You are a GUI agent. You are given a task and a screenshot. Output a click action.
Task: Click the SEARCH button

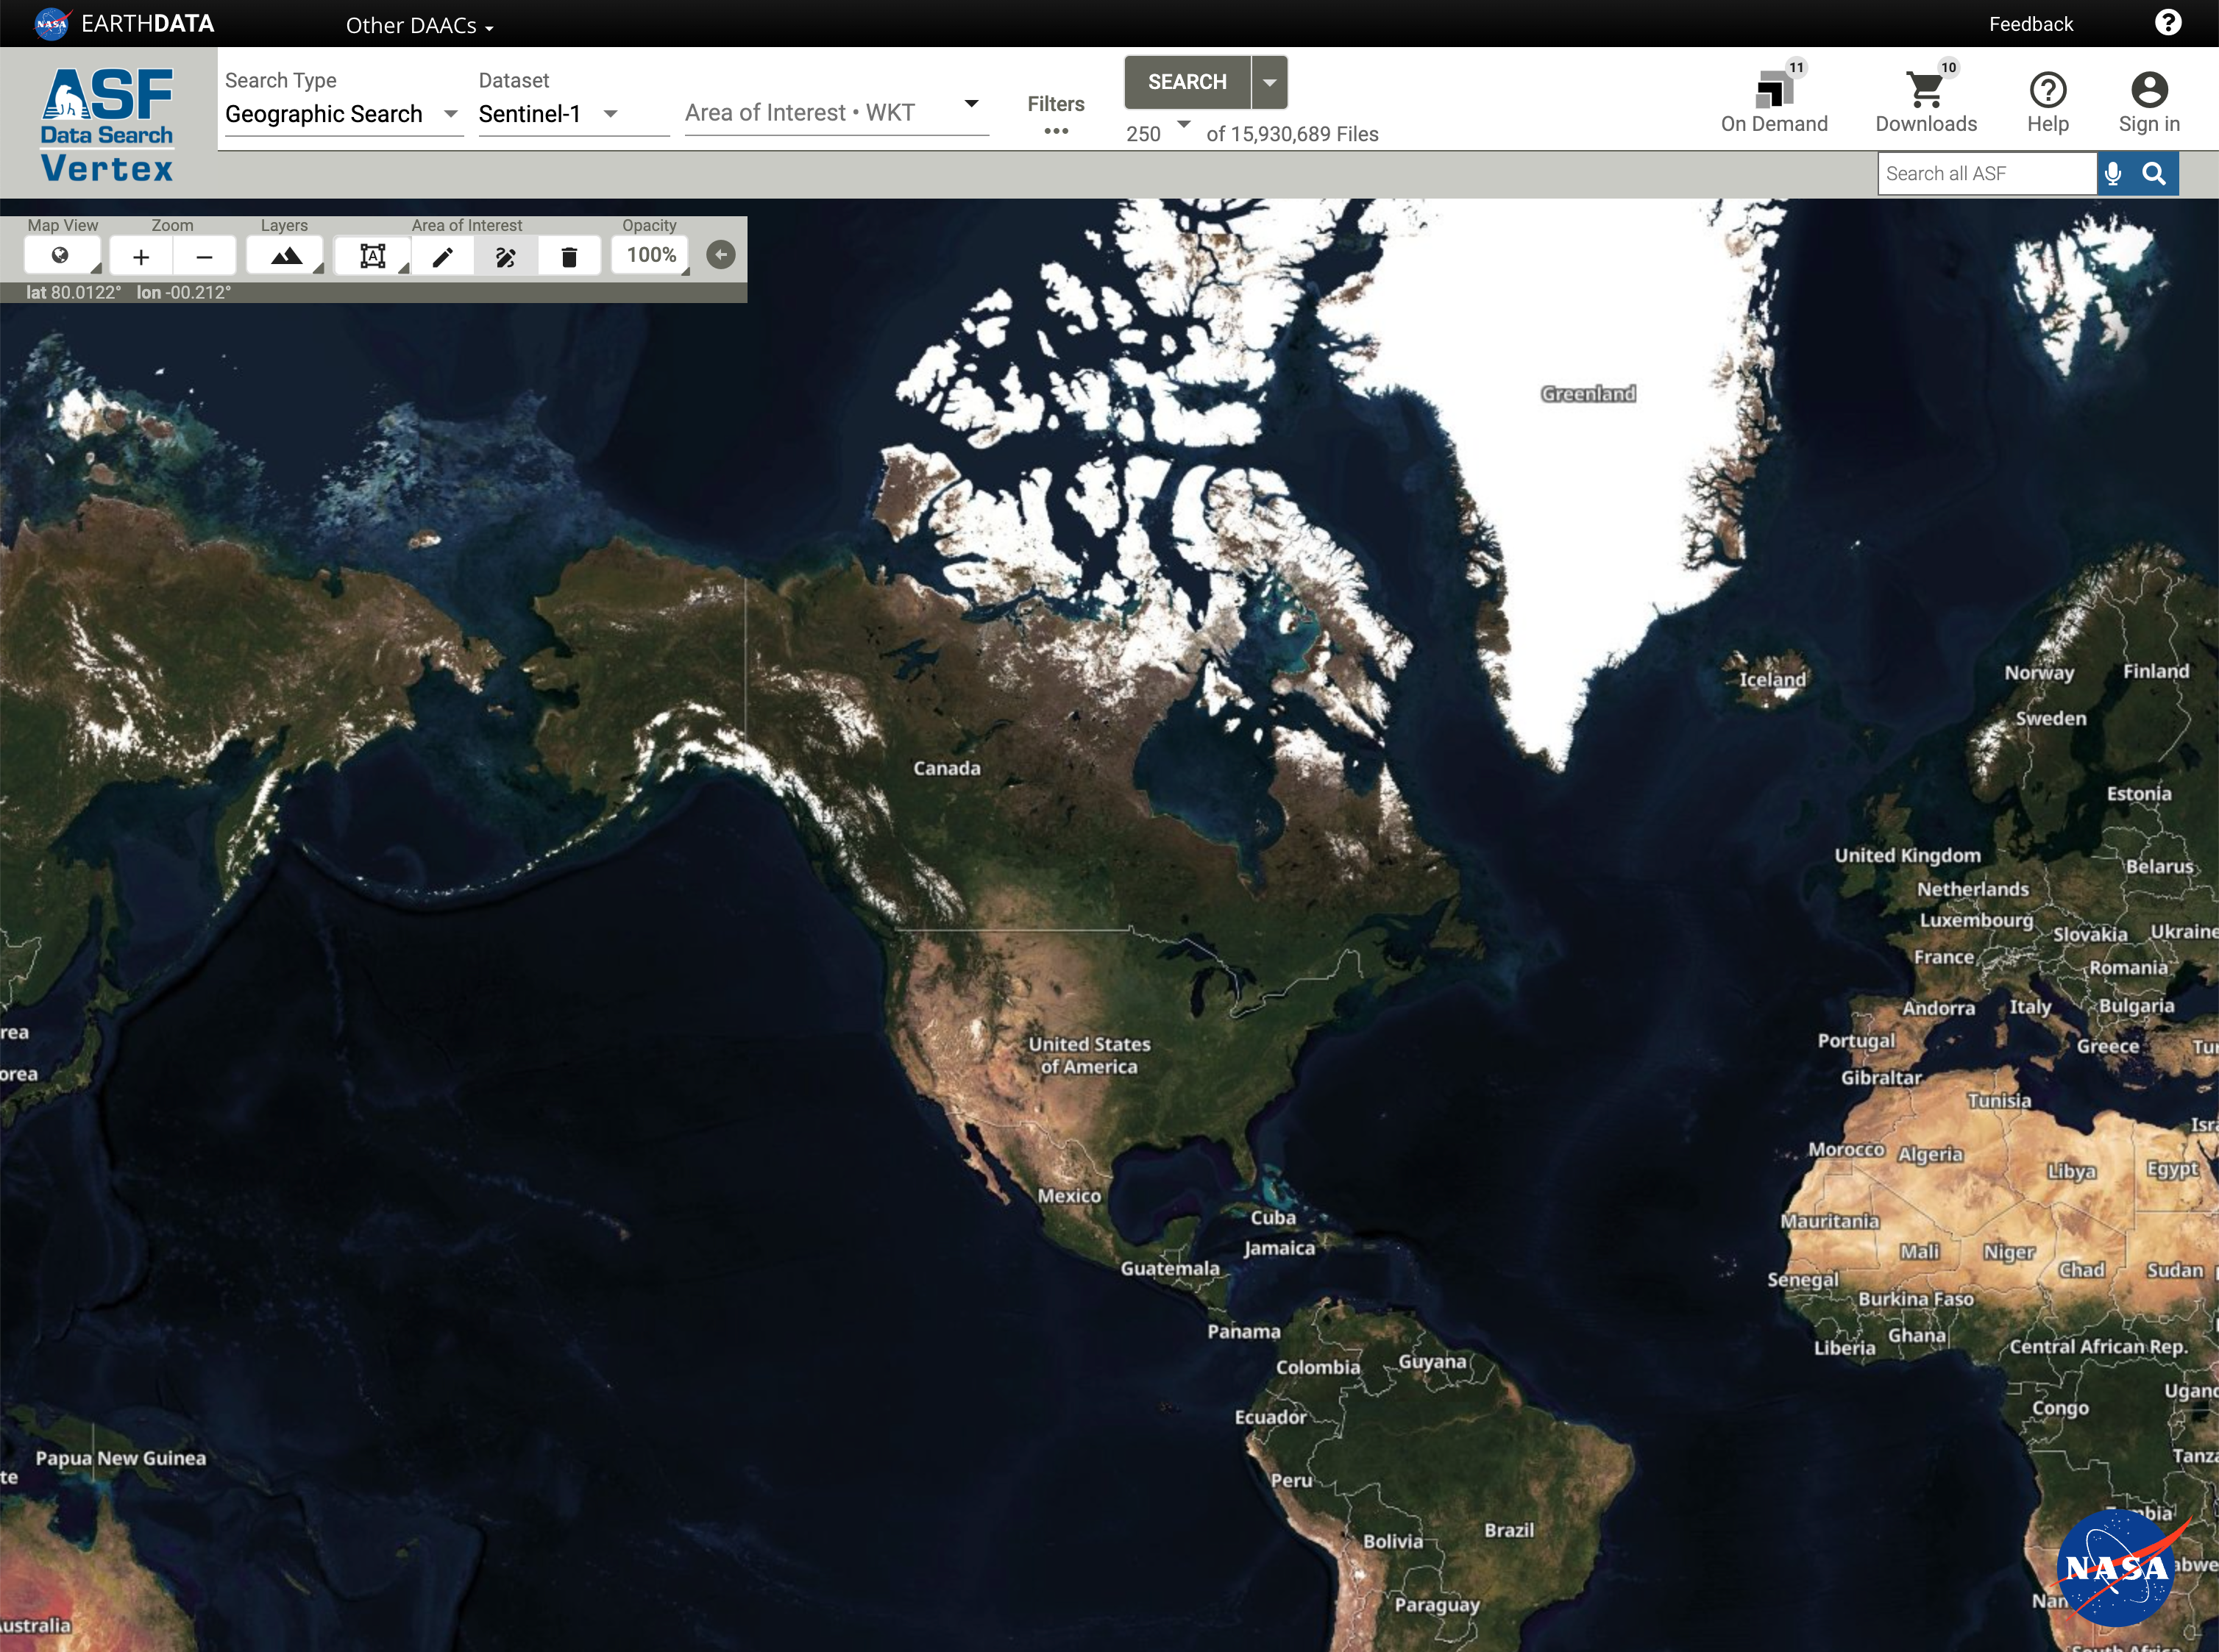click(x=1187, y=82)
